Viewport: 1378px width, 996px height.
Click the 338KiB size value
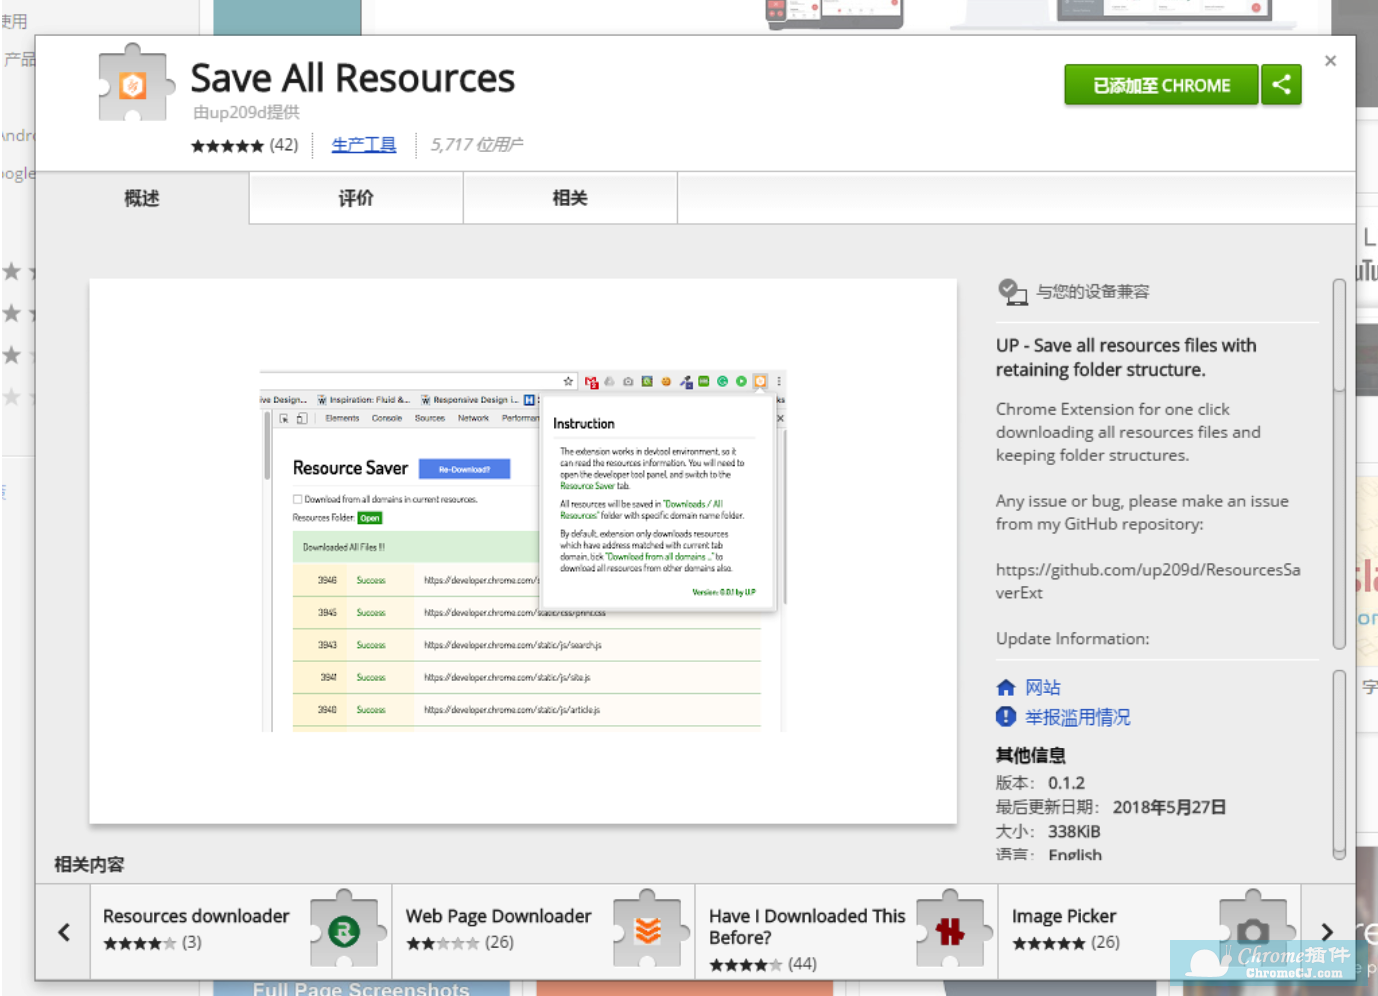coord(1074,831)
